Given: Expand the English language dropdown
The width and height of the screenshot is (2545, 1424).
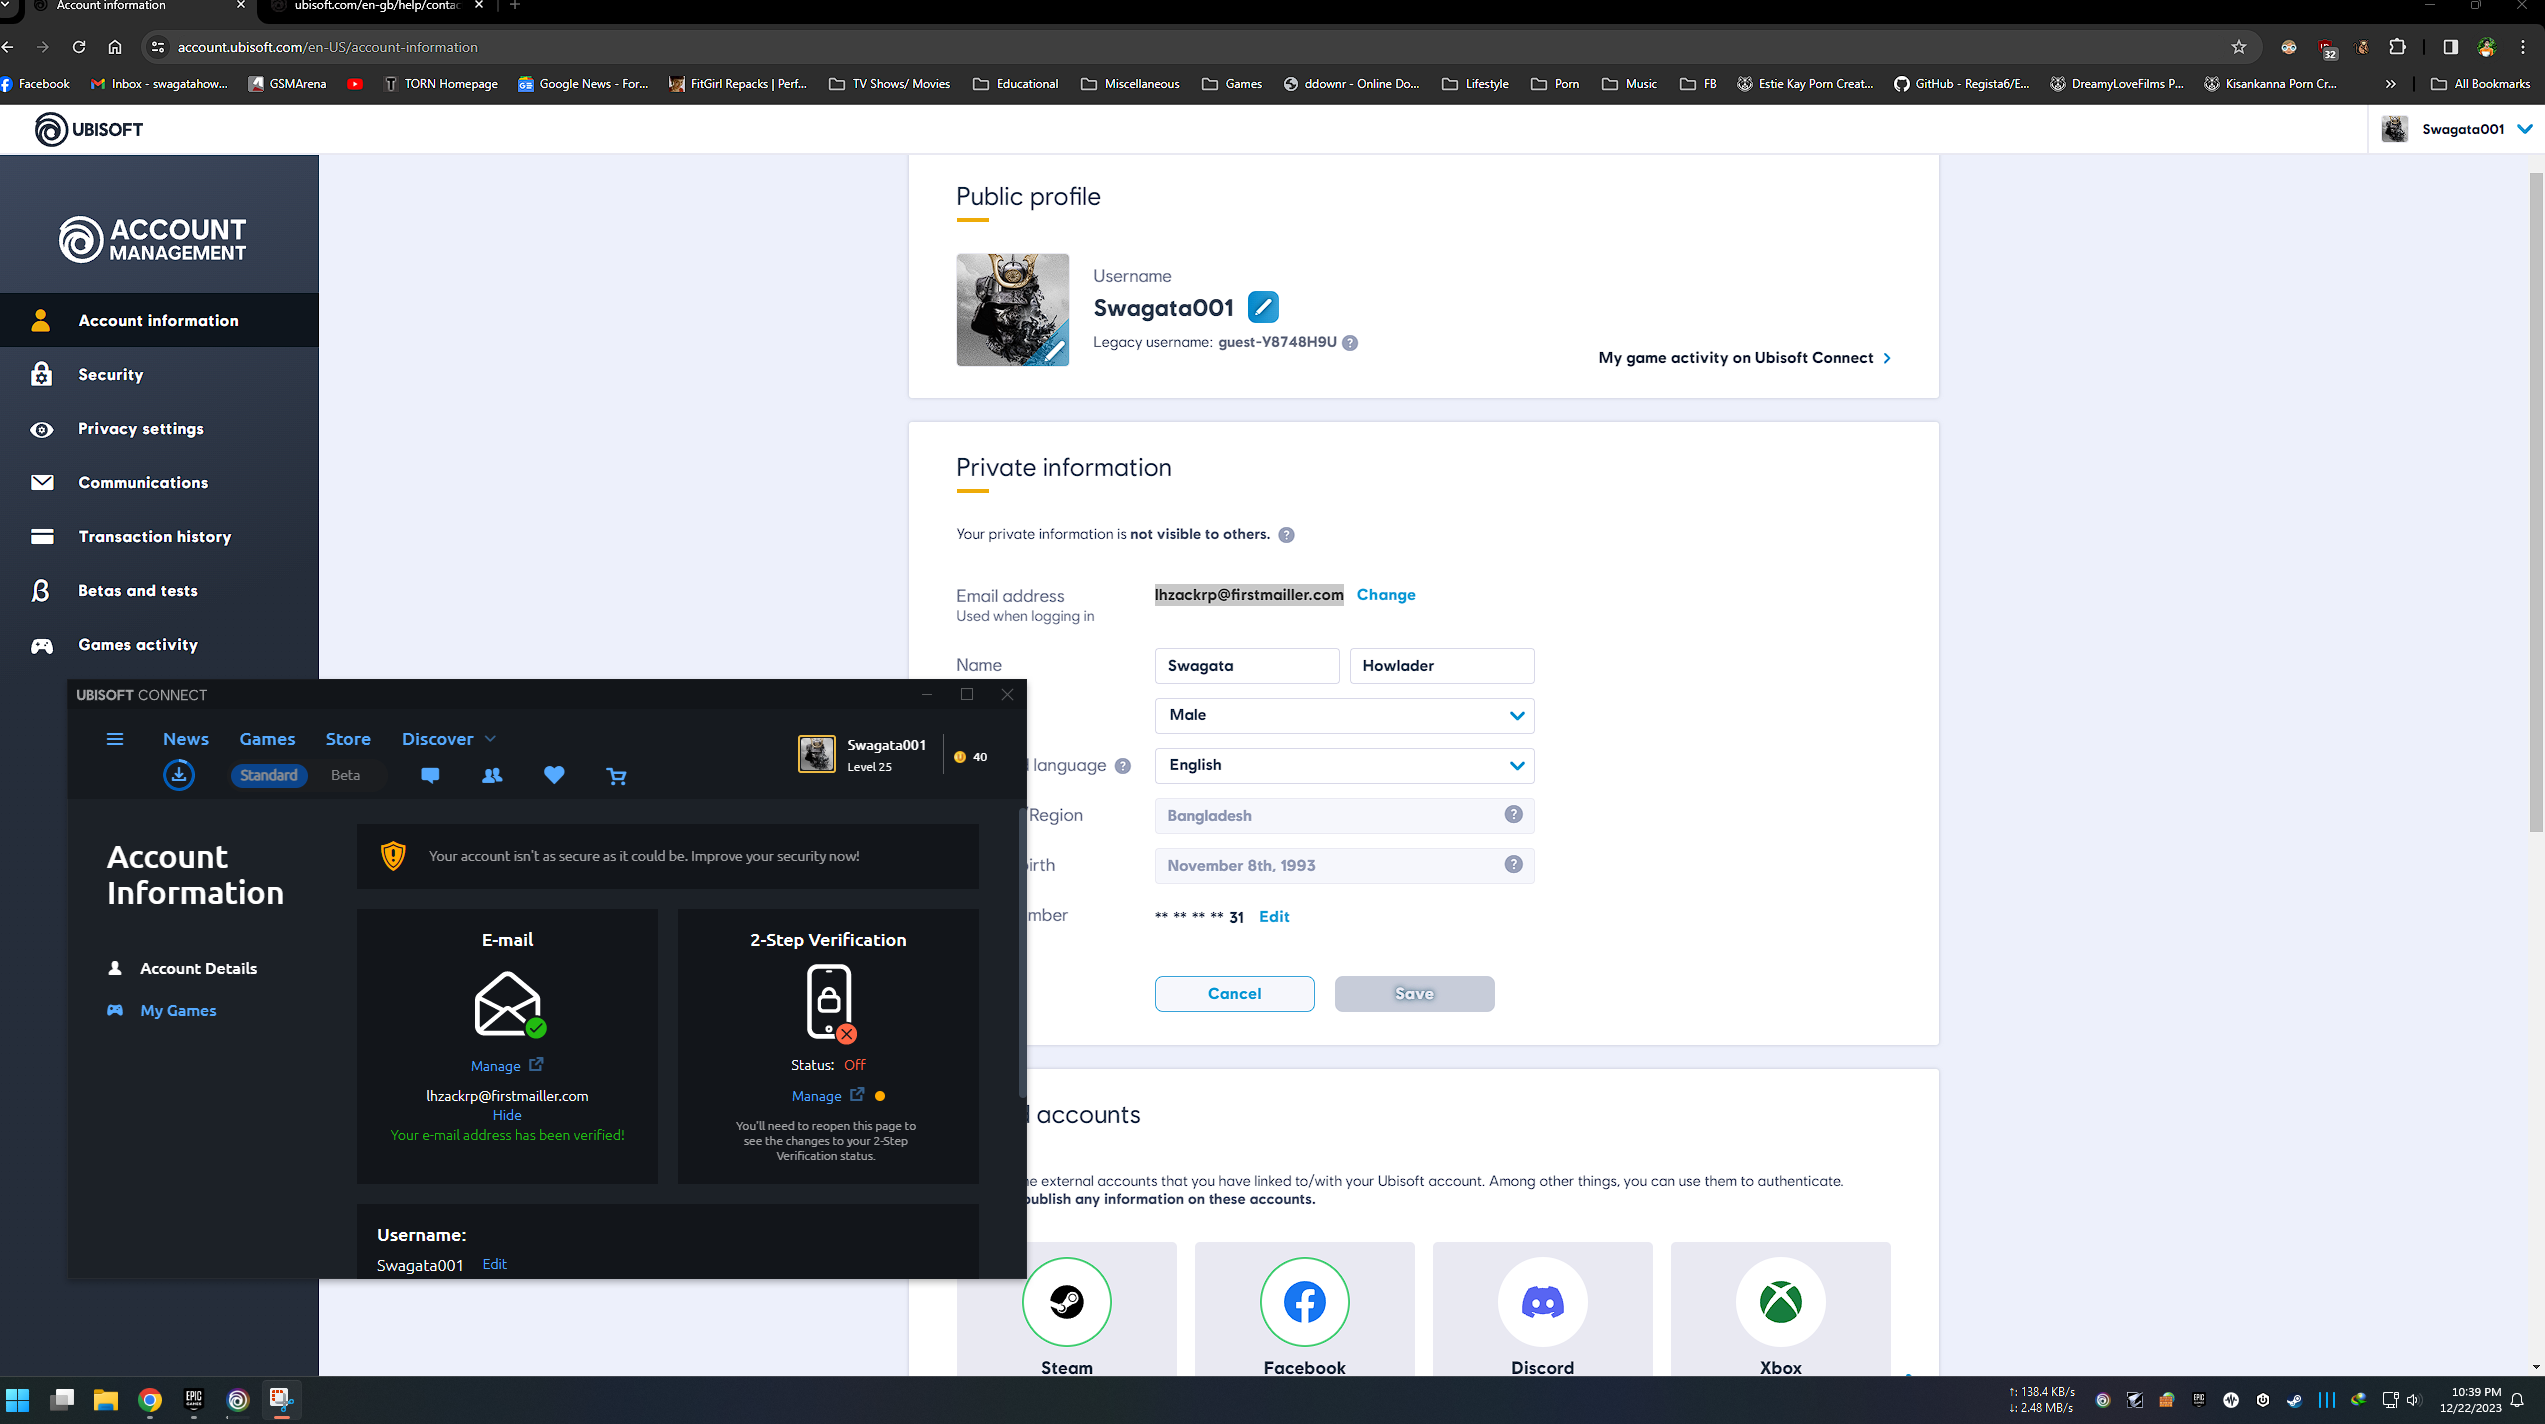Looking at the screenshot, I should pos(1344,765).
